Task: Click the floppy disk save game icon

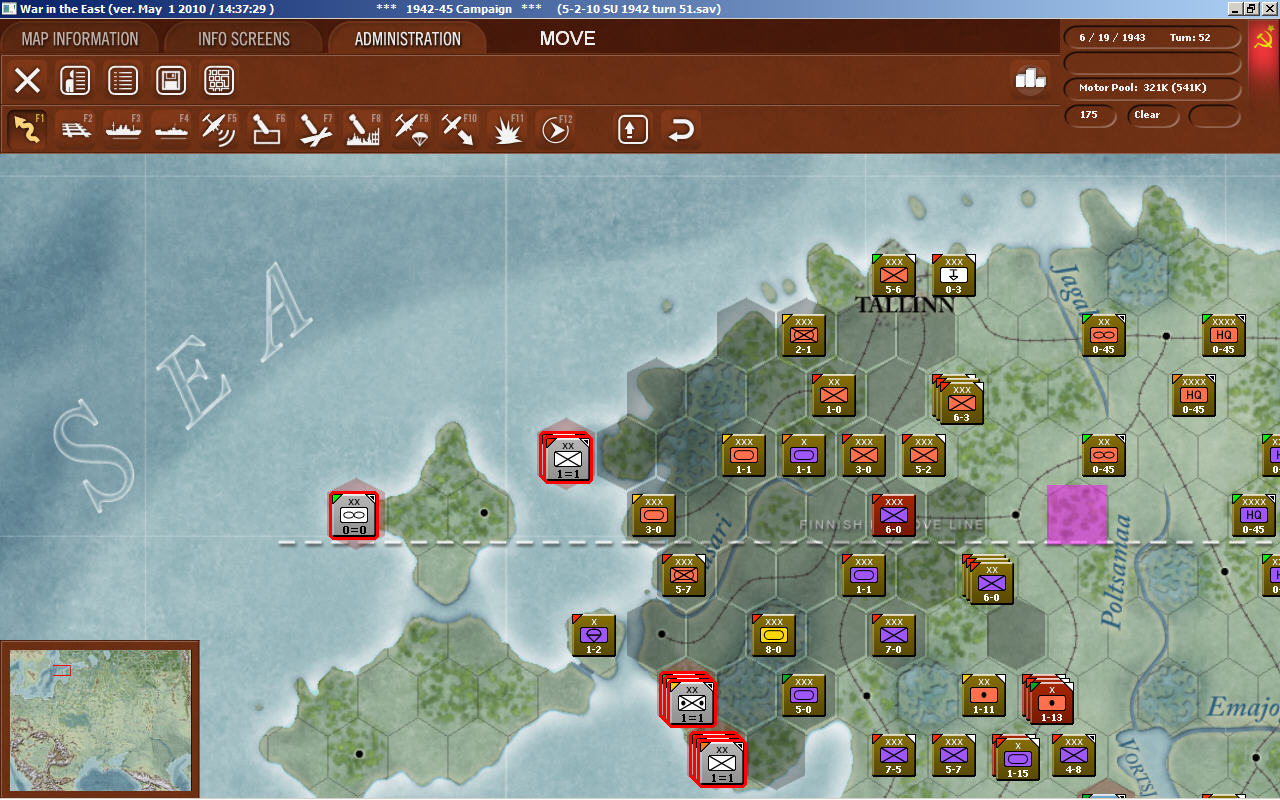Action: [x=171, y=81]
